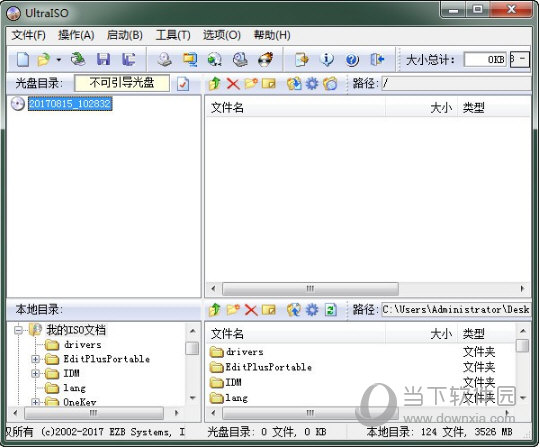Create a new folder in the local directory toolbar

point(233,310)
